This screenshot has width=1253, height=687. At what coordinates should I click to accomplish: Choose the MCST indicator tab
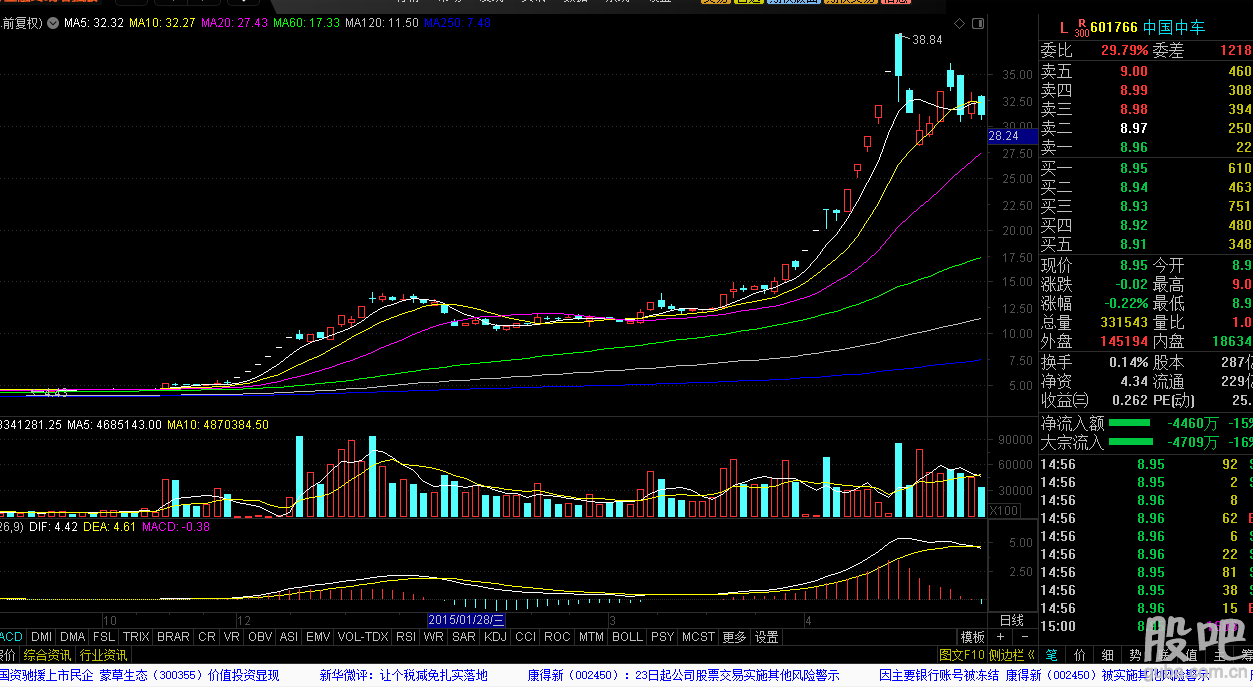[x=698, y=636]
